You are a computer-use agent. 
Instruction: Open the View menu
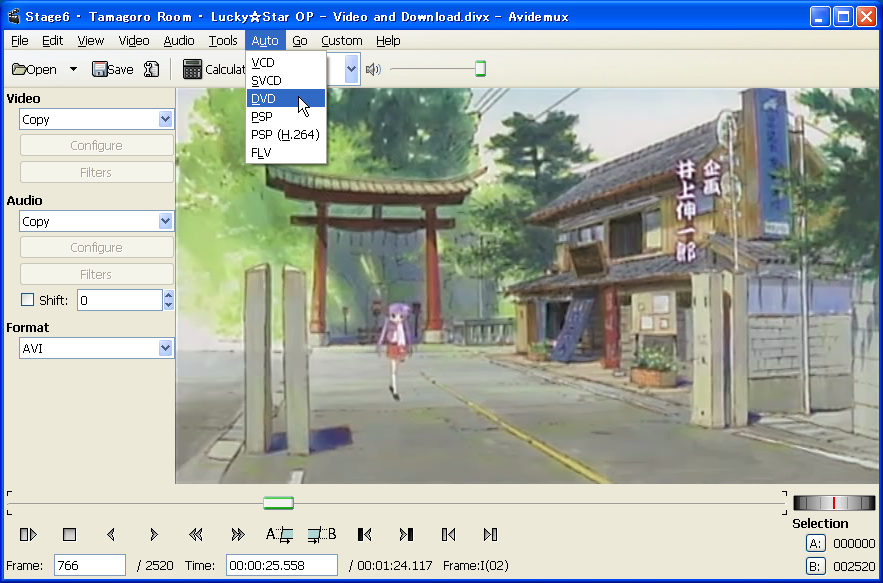tap(91, 41)
